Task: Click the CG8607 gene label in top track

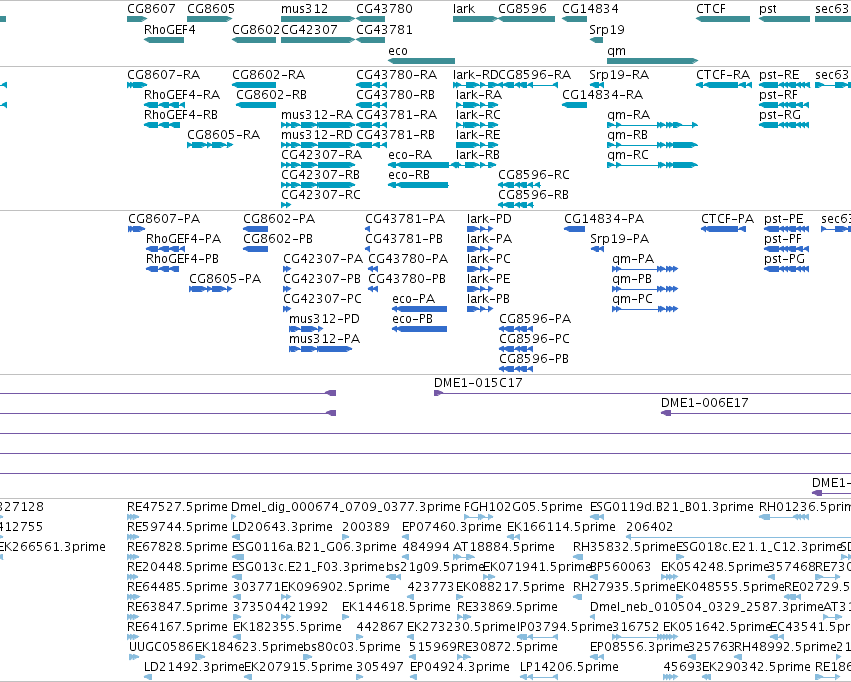Action: [151, 9]
